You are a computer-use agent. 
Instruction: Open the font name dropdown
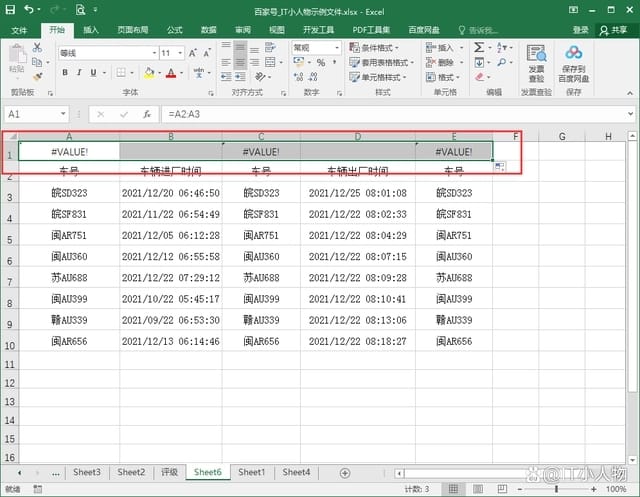coord(154,53)
